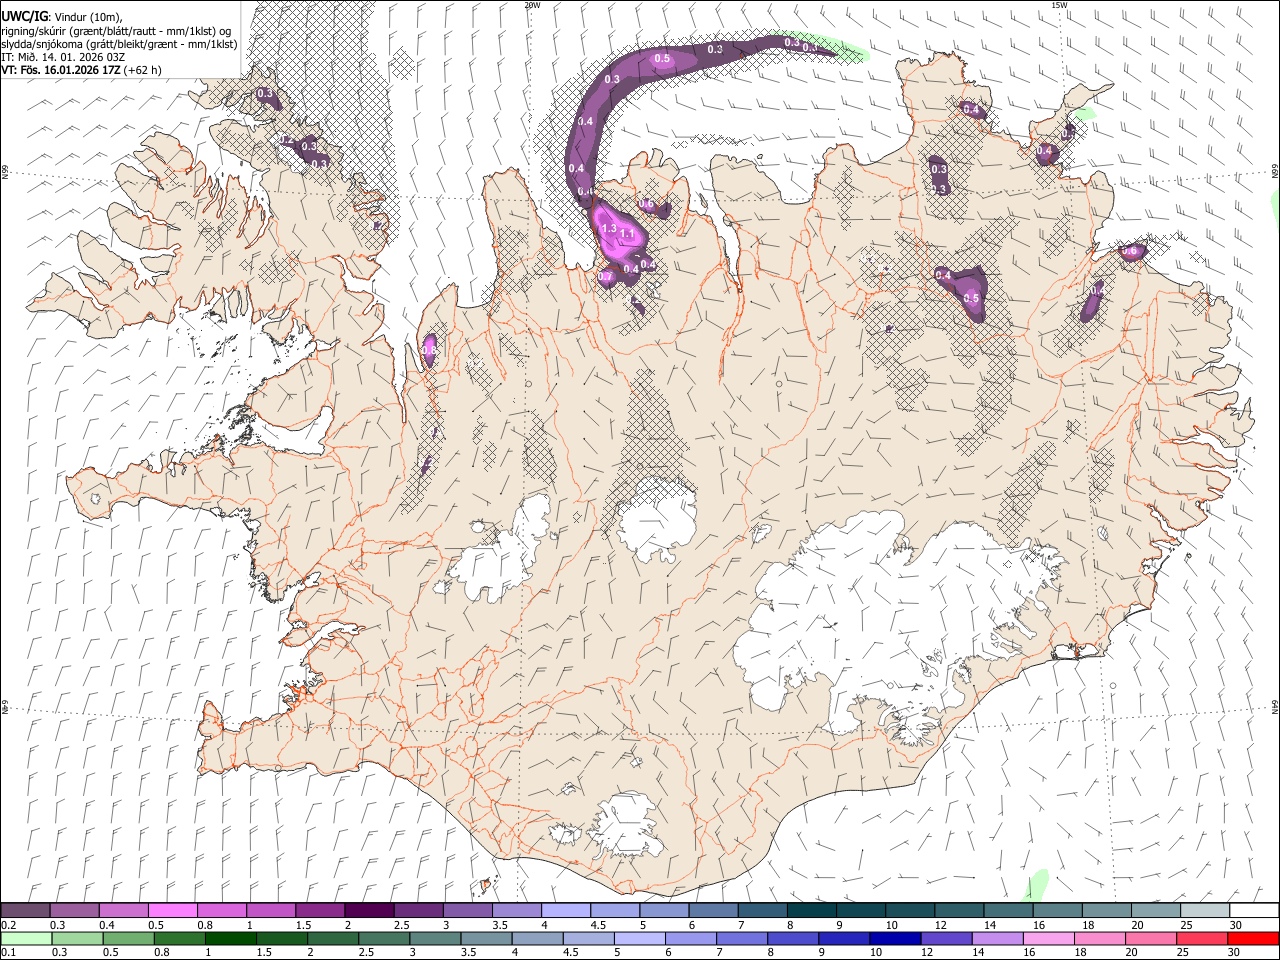The image size is (1280, 960).
Task: Click the green rain patch off the southeast coast
Action: [1037, 885]
